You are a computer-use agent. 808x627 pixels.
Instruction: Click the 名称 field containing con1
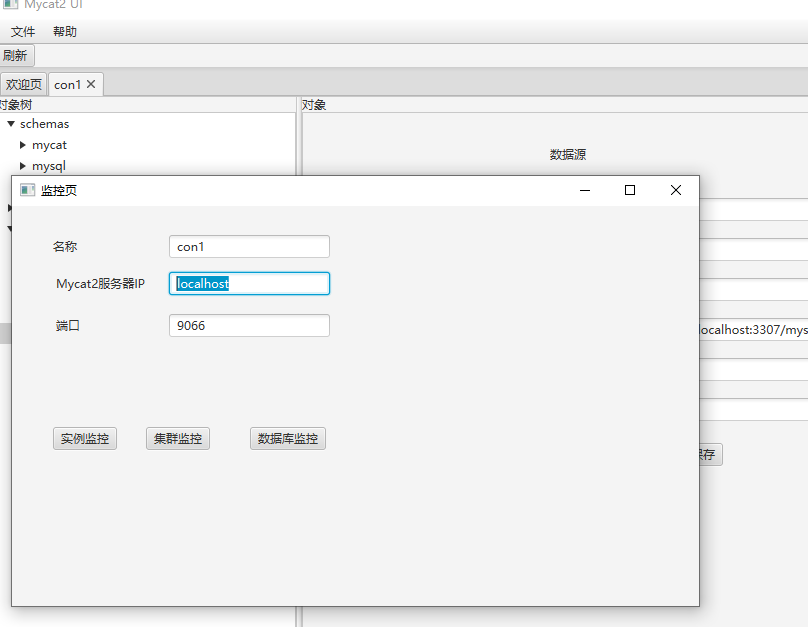249,247
